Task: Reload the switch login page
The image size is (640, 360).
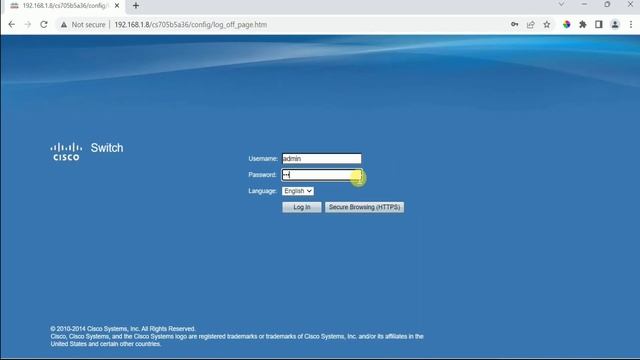Action: 44,24
